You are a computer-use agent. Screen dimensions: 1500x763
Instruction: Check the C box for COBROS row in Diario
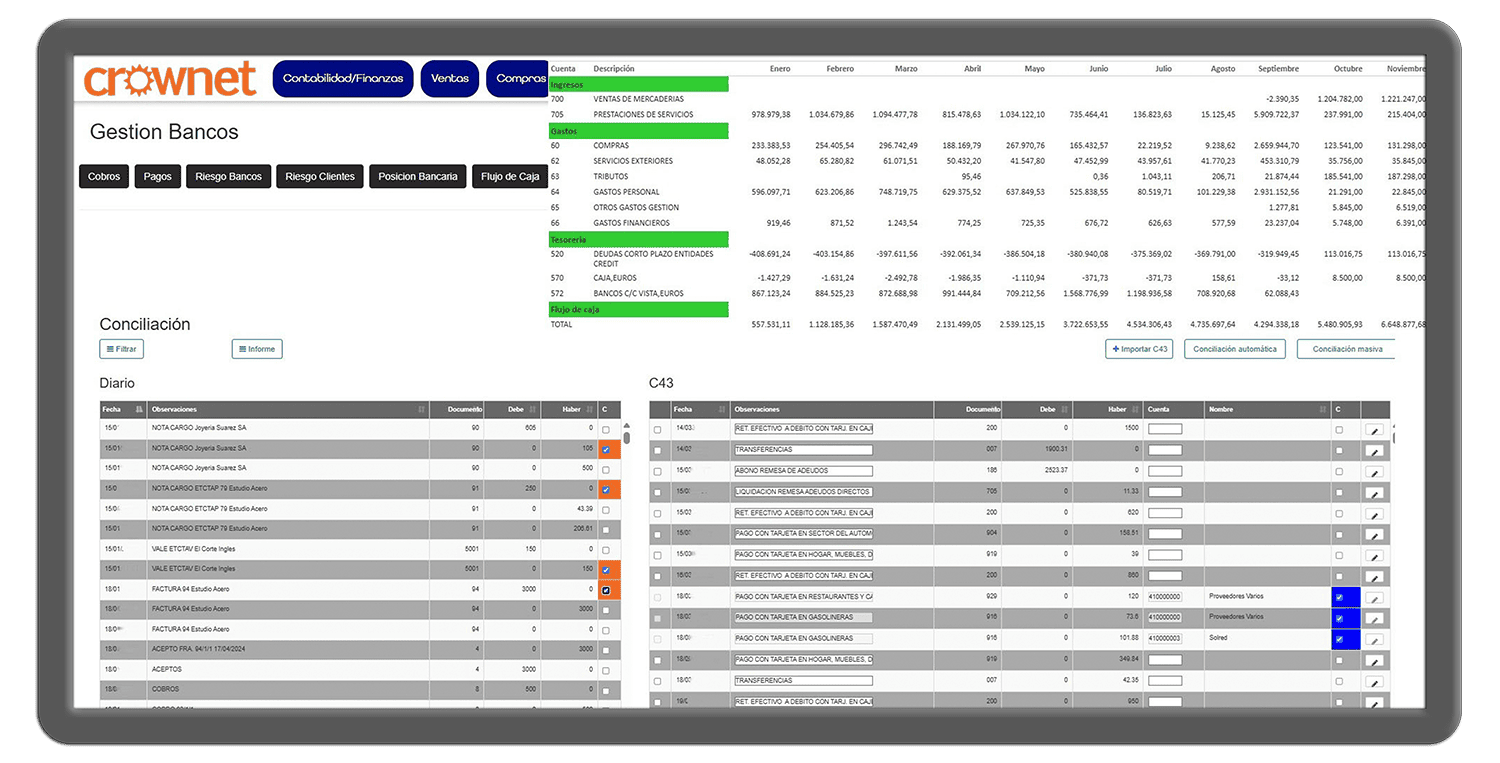click(x=606, y=690)
